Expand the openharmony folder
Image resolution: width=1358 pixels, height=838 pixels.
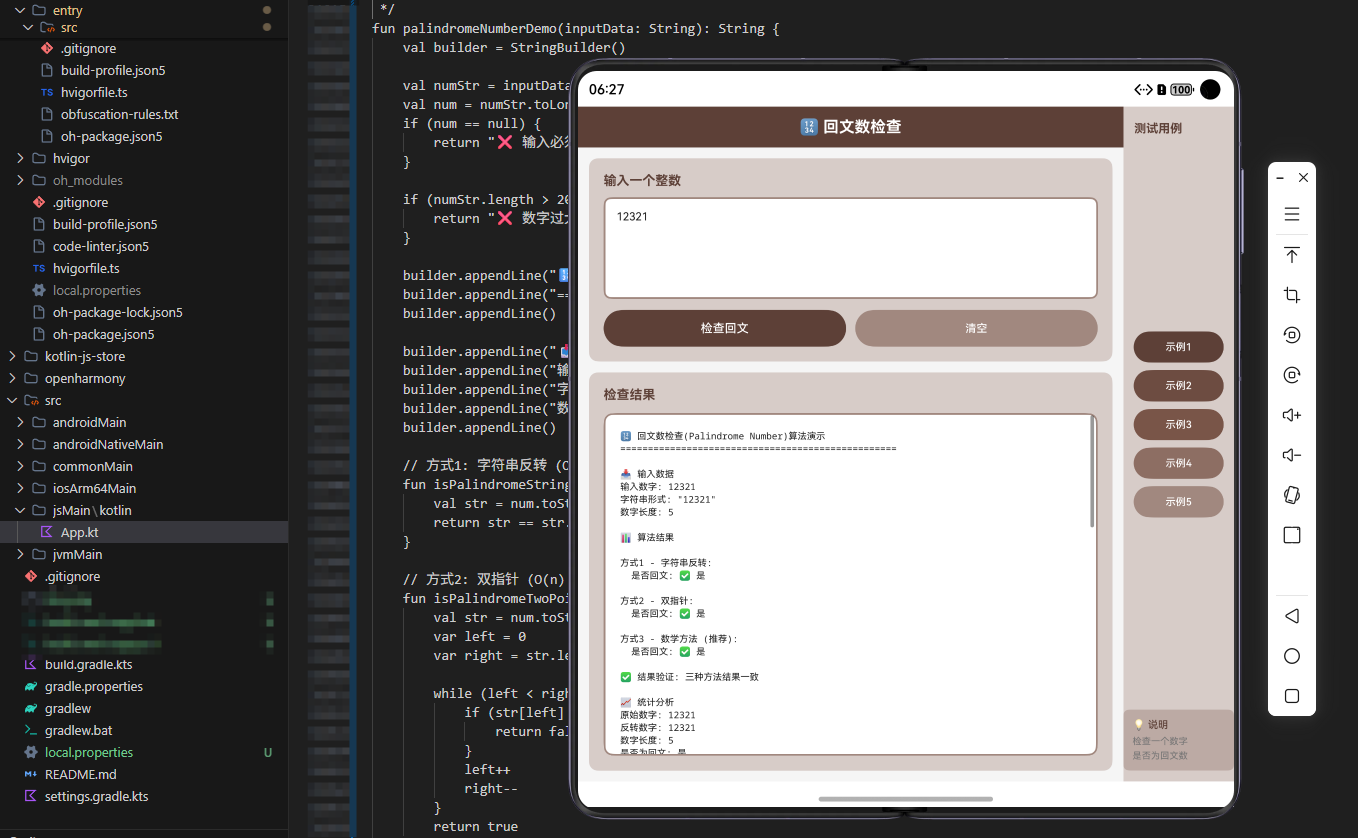click(x=12, y=378)
